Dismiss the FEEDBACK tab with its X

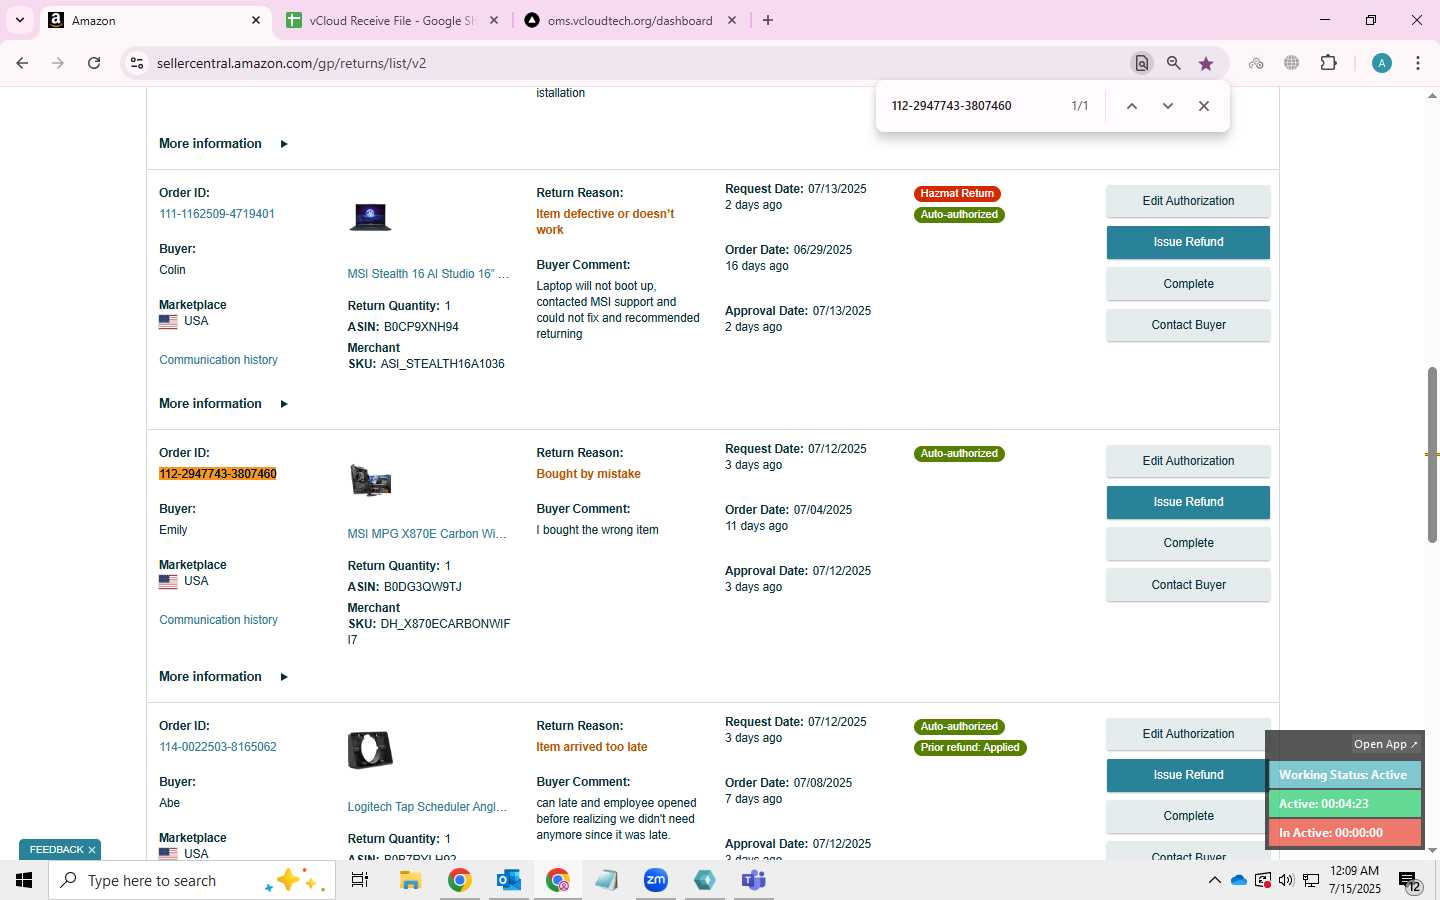point(92,850)
